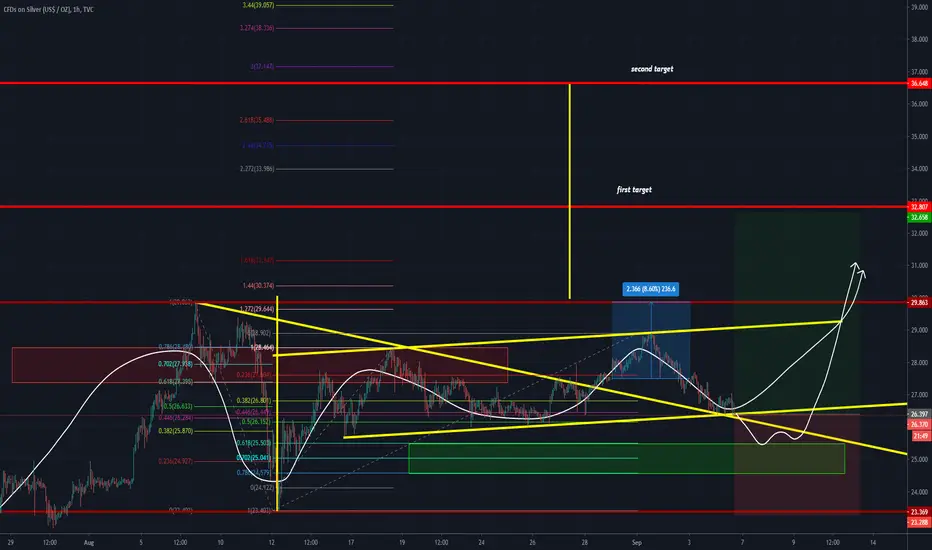Screen dimensions: 932x550
Task: Click the red 26.370 current price label
Action: coord(920,425)
